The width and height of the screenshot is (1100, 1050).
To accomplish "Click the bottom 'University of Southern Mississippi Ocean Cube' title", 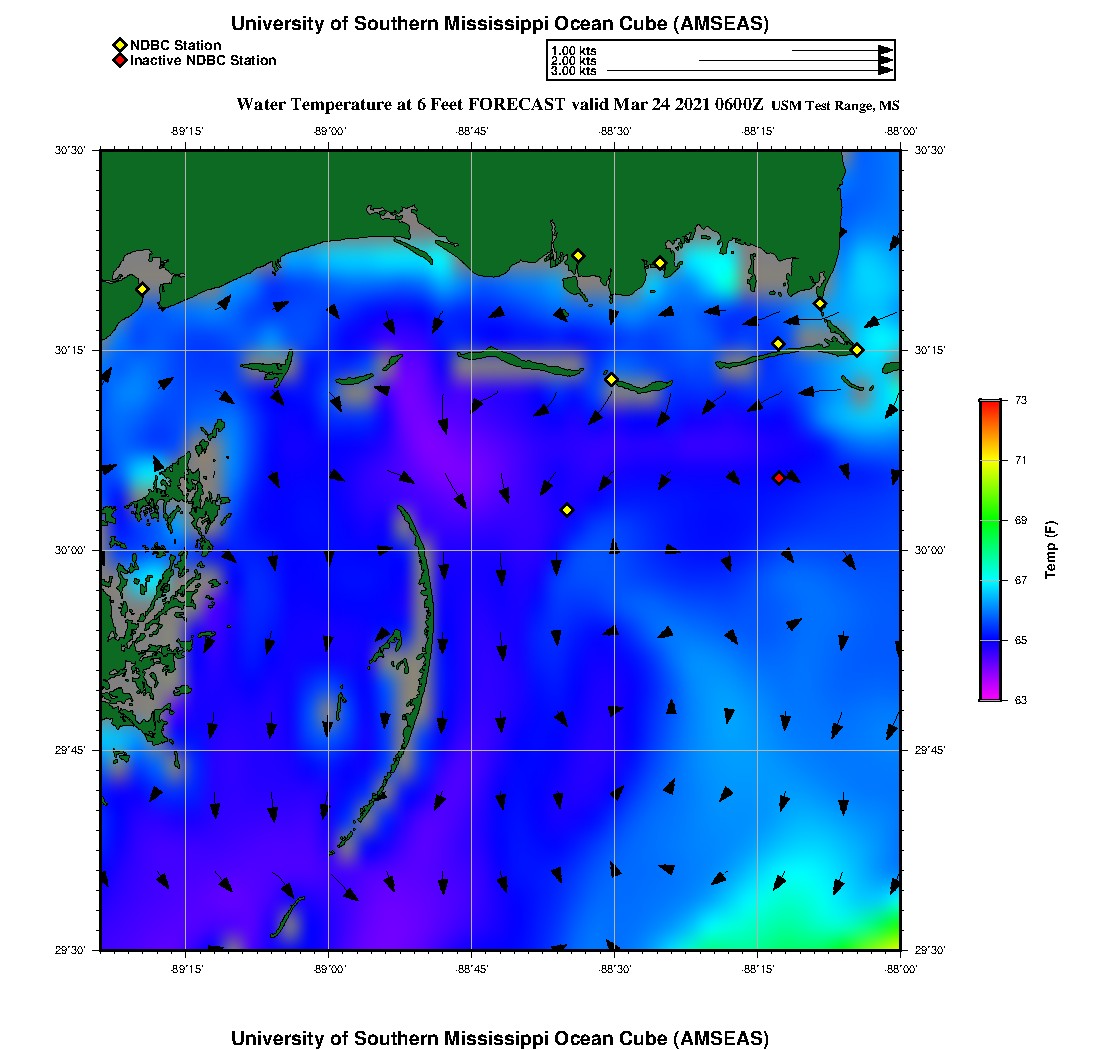I will tap(500, 1038).
